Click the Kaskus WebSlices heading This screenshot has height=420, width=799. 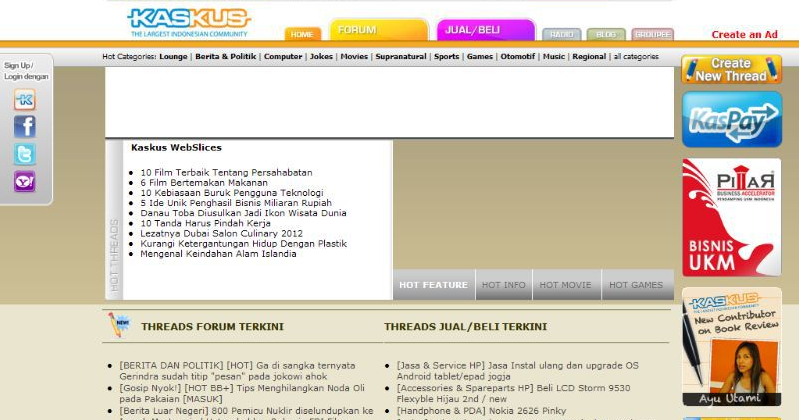click(x=176, y=148)
